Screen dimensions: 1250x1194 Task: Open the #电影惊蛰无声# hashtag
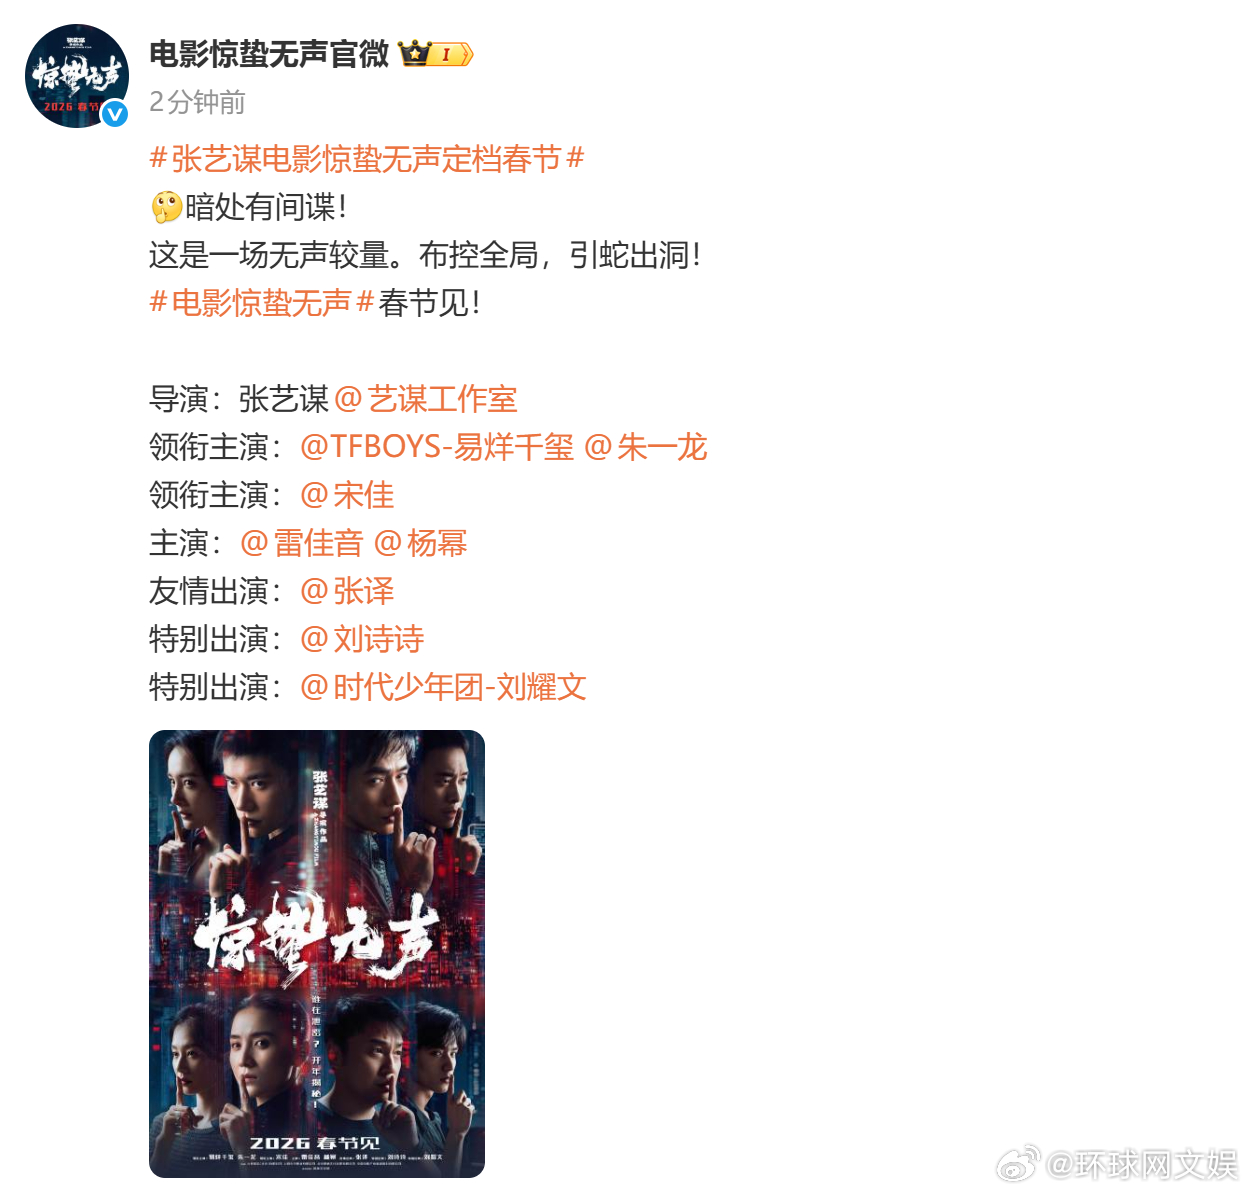262,302
